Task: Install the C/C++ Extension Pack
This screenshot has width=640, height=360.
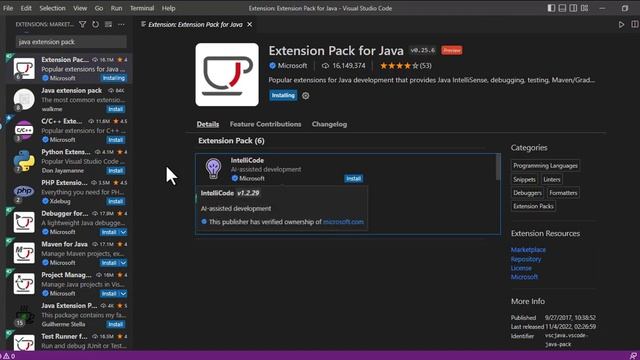Action: coord(116,140)
